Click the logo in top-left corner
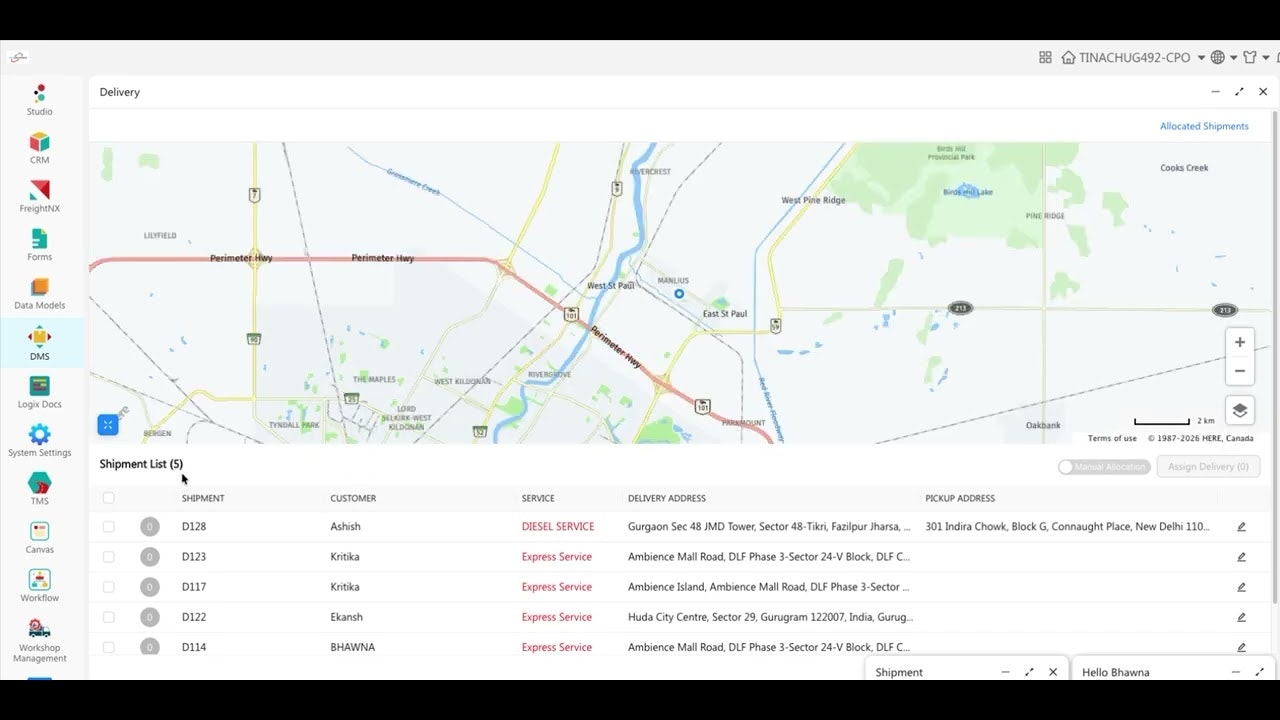The image size is (1280, 720). 19,58
